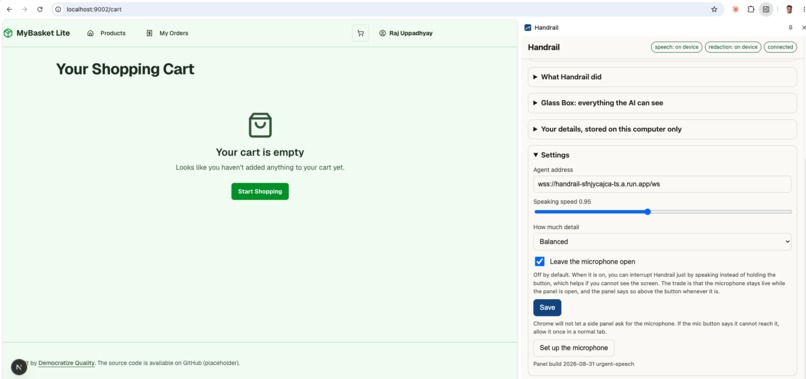Viewport: 806px width, 379px height.
Task: Open the How much detail dropdown
Action: [662, 242]
